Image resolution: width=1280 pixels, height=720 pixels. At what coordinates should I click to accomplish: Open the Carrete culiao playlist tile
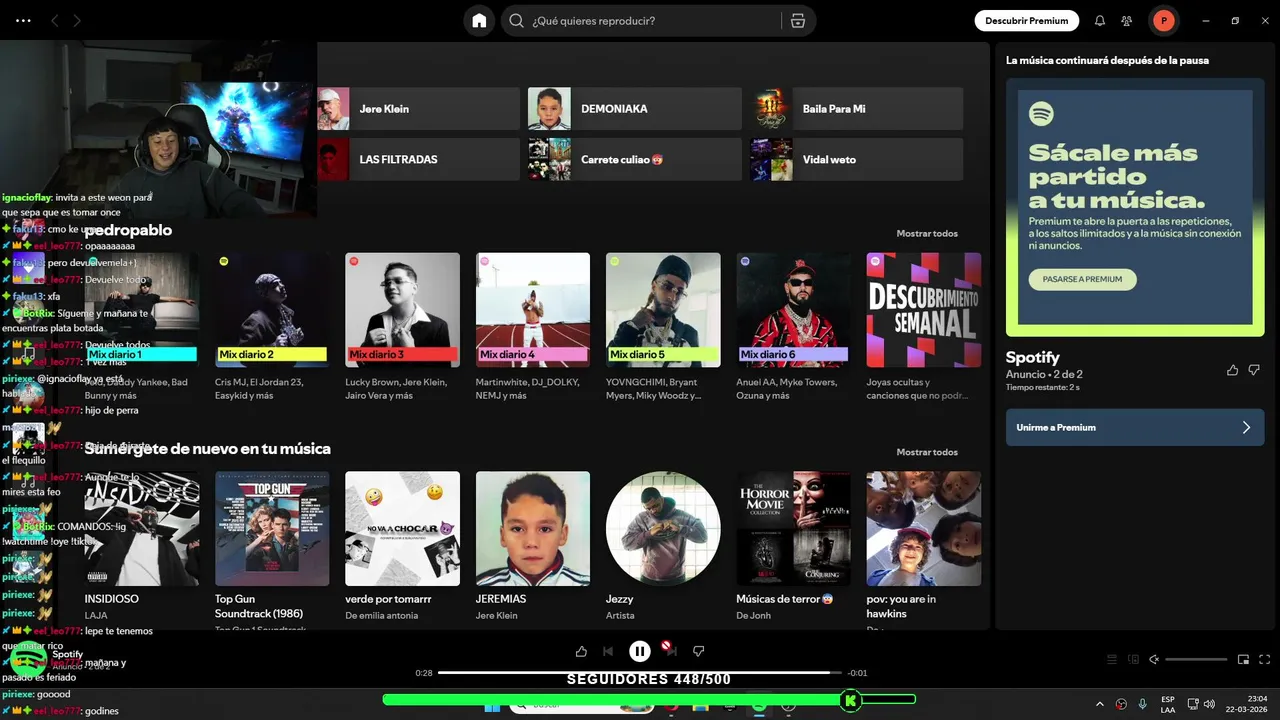[635, 159]
